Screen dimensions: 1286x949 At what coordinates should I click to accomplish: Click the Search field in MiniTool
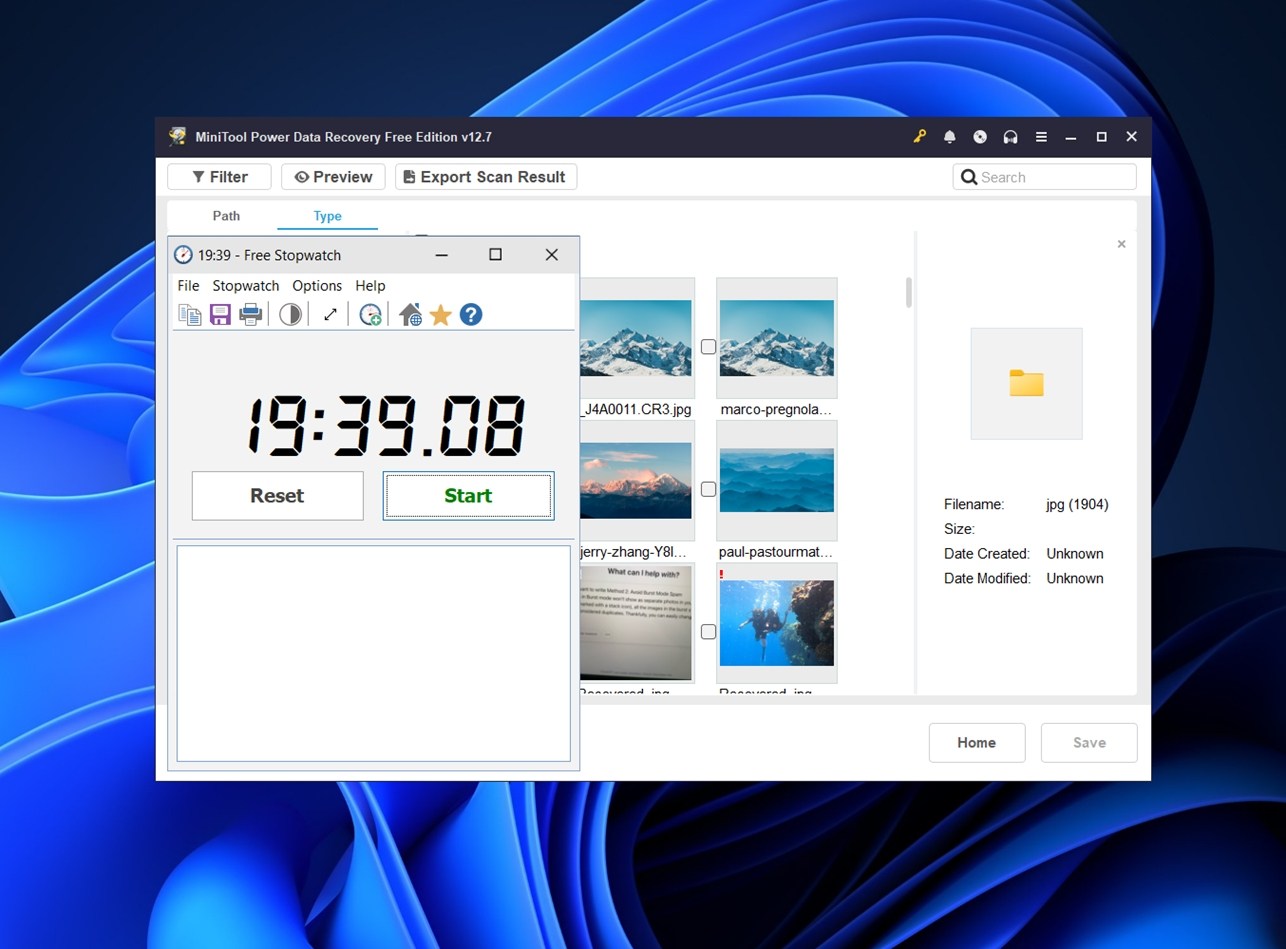pos(1044,176)
